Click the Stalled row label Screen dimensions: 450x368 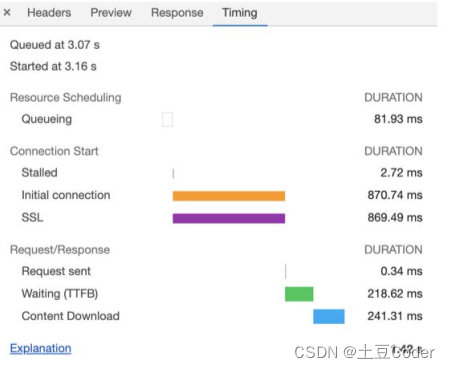tap(39, 173)
